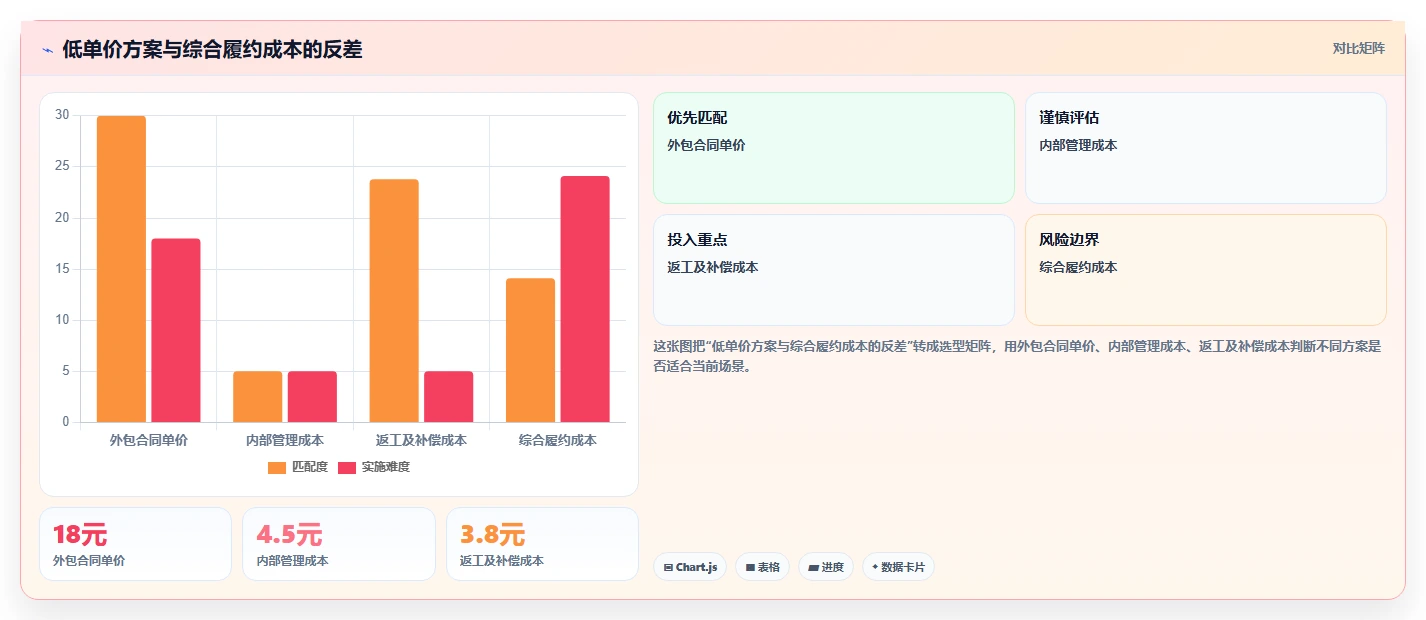
Task: Click the icon in the Chart.js chip
Action: [668, 567]
